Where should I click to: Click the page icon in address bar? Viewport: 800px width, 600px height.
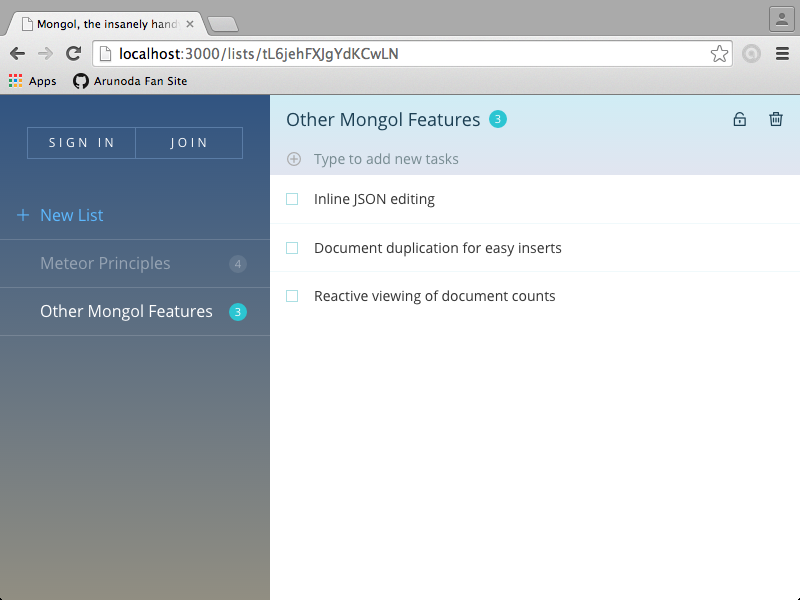point(105,54)
